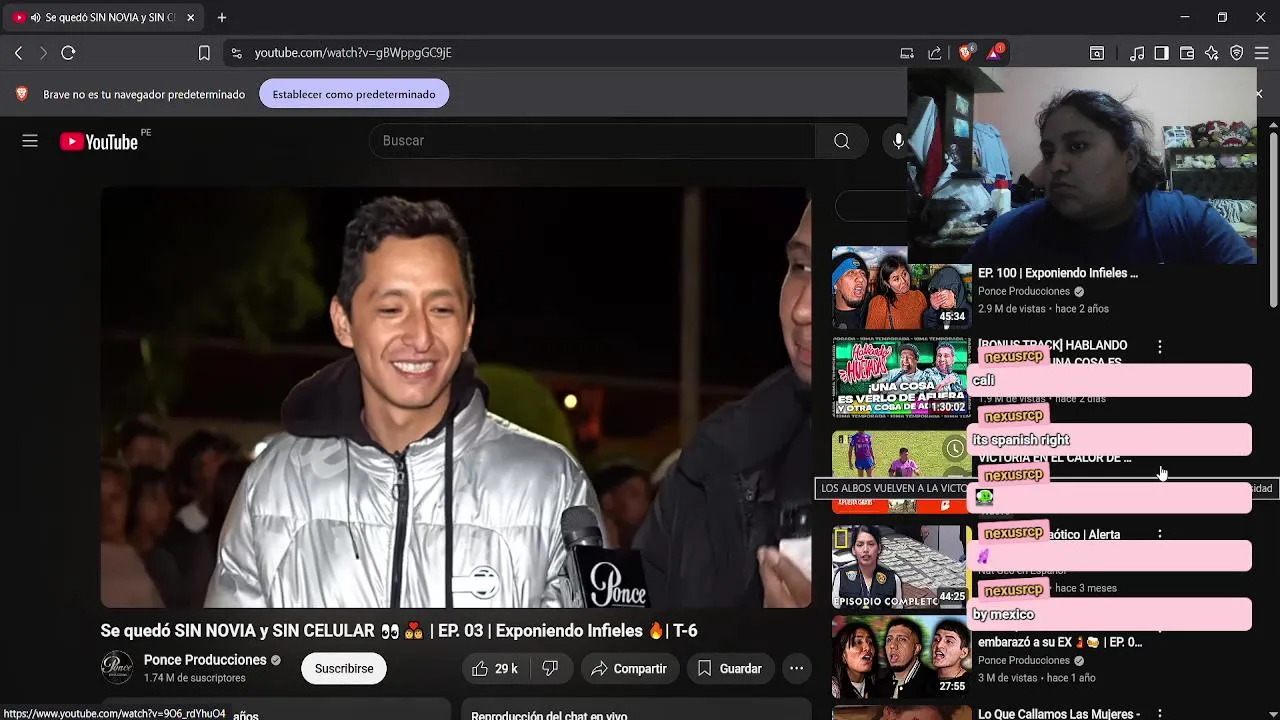The width and height of the screenshot is (1280, 720).
Task: Open more actions for the video
Action: point(796,668)
